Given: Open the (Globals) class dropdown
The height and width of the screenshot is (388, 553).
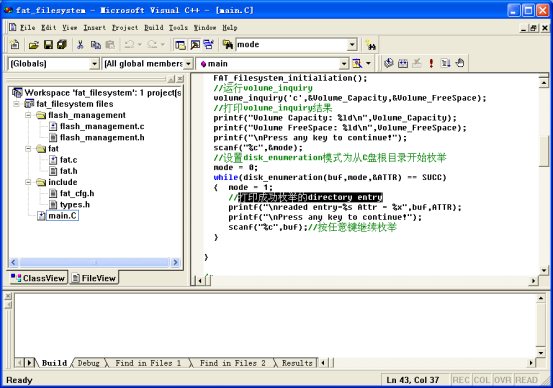Looking at the screenshot, I should 94,64.
